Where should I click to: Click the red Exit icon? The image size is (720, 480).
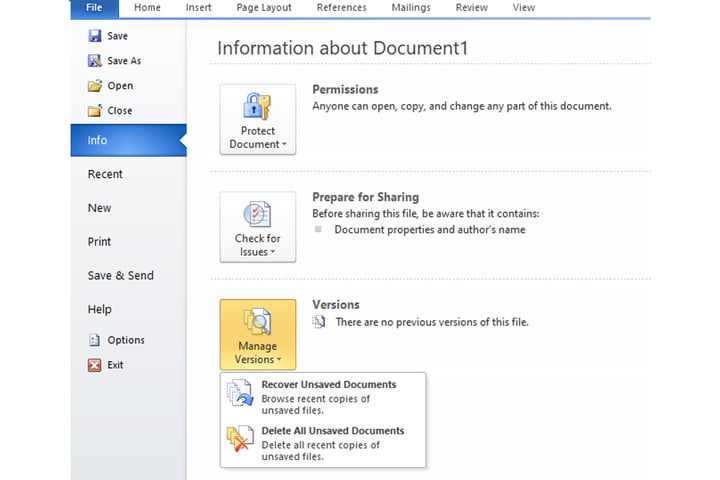(x=95, y=365)
